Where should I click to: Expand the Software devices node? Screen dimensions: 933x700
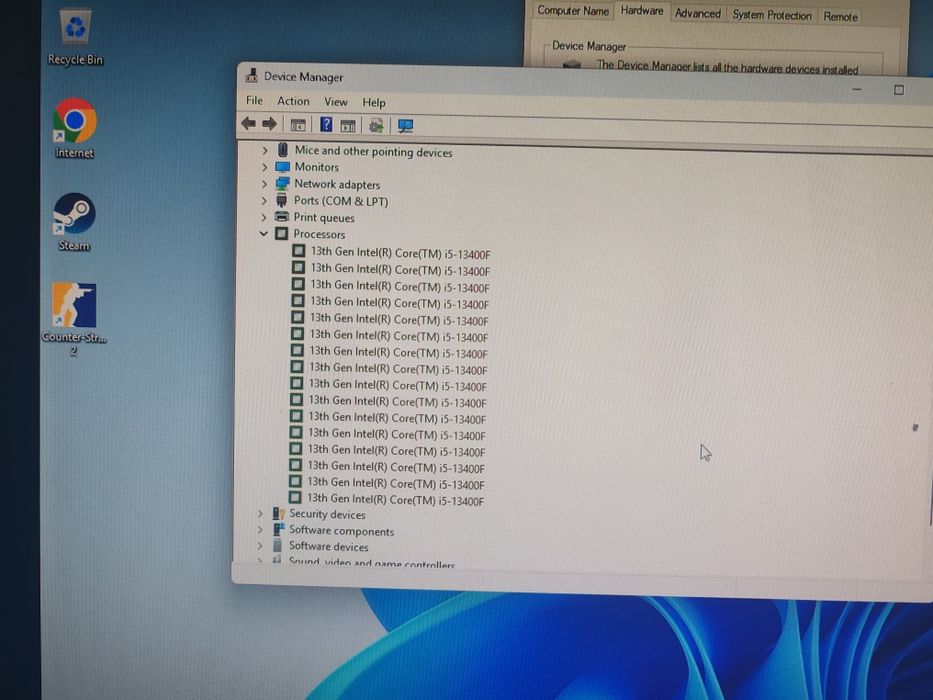(x=260, y=545)
